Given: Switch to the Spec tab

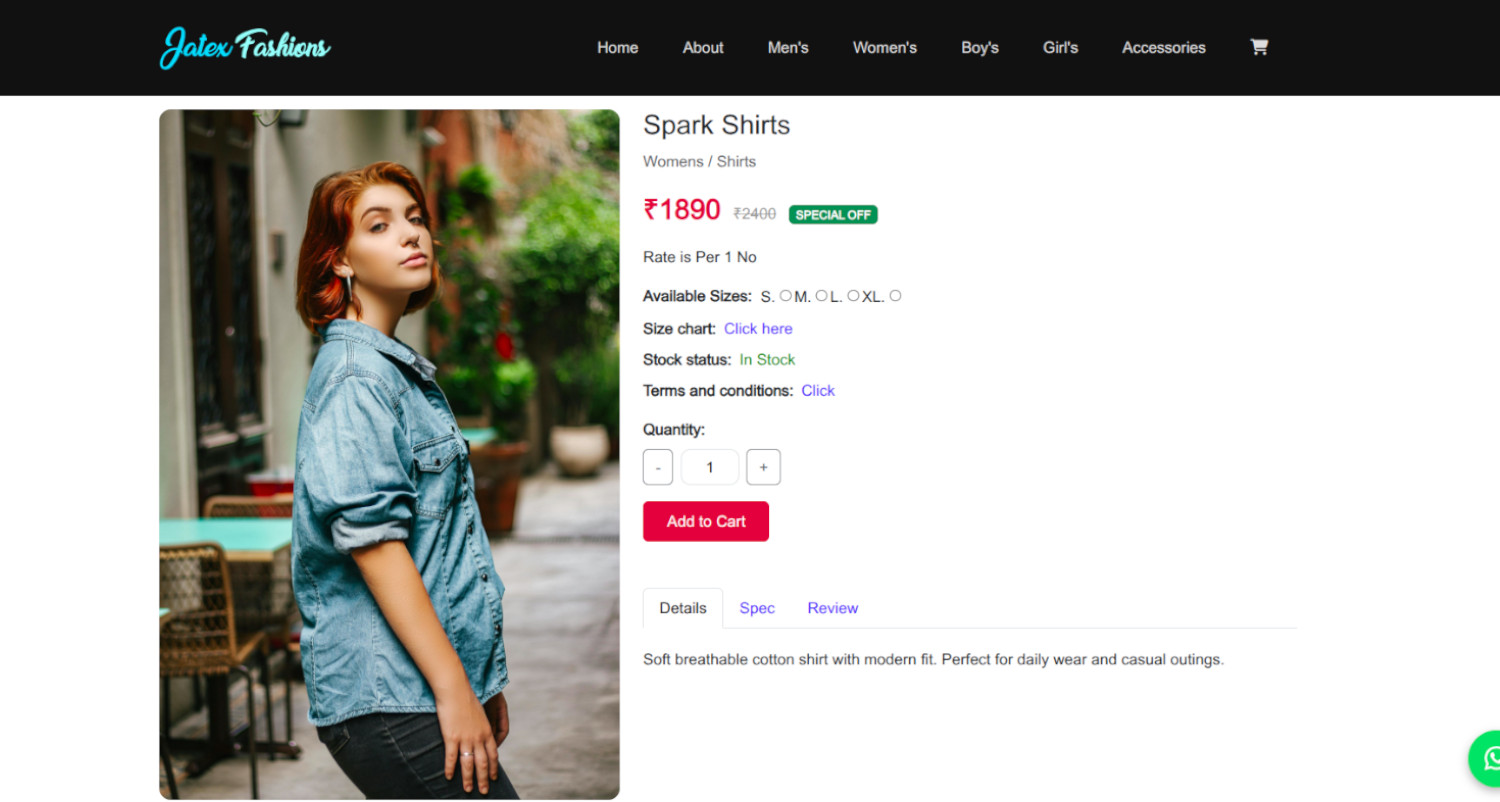Looking at the screenshot, I should 757,608.
